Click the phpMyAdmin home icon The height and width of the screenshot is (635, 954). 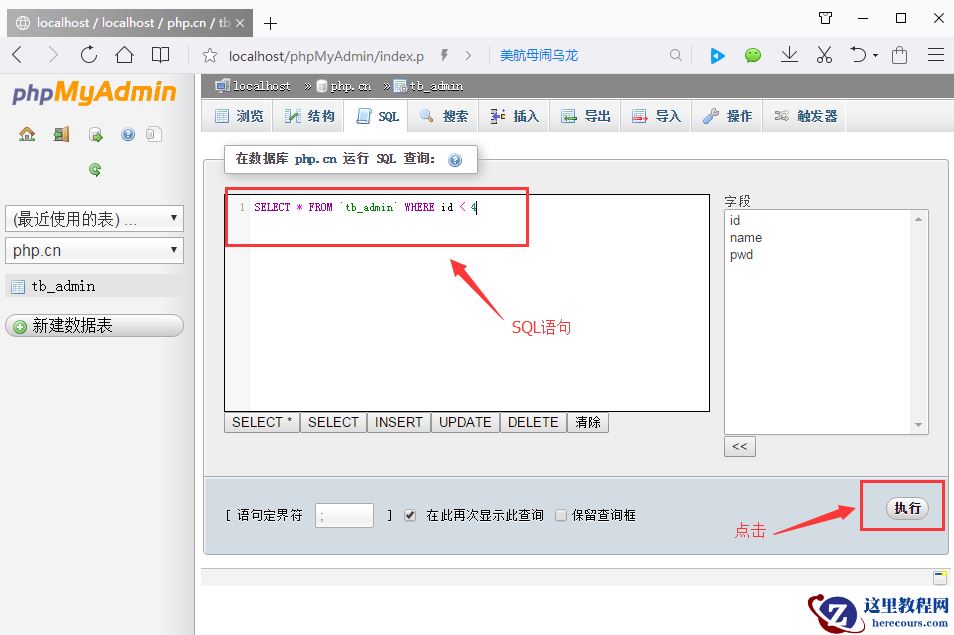(x=27, y=134)
